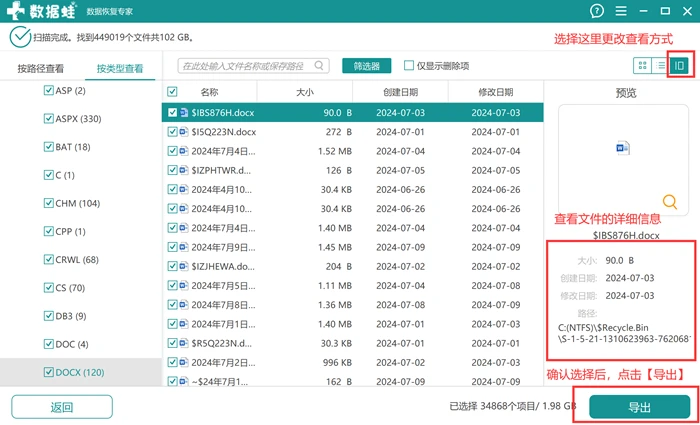Switch to grid thumbnail view
Image resolution: width=700 pixels, height=425 pixels.
point(642,66)
